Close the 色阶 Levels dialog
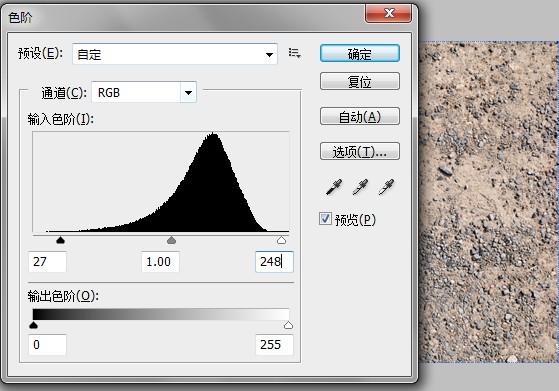 389,13
